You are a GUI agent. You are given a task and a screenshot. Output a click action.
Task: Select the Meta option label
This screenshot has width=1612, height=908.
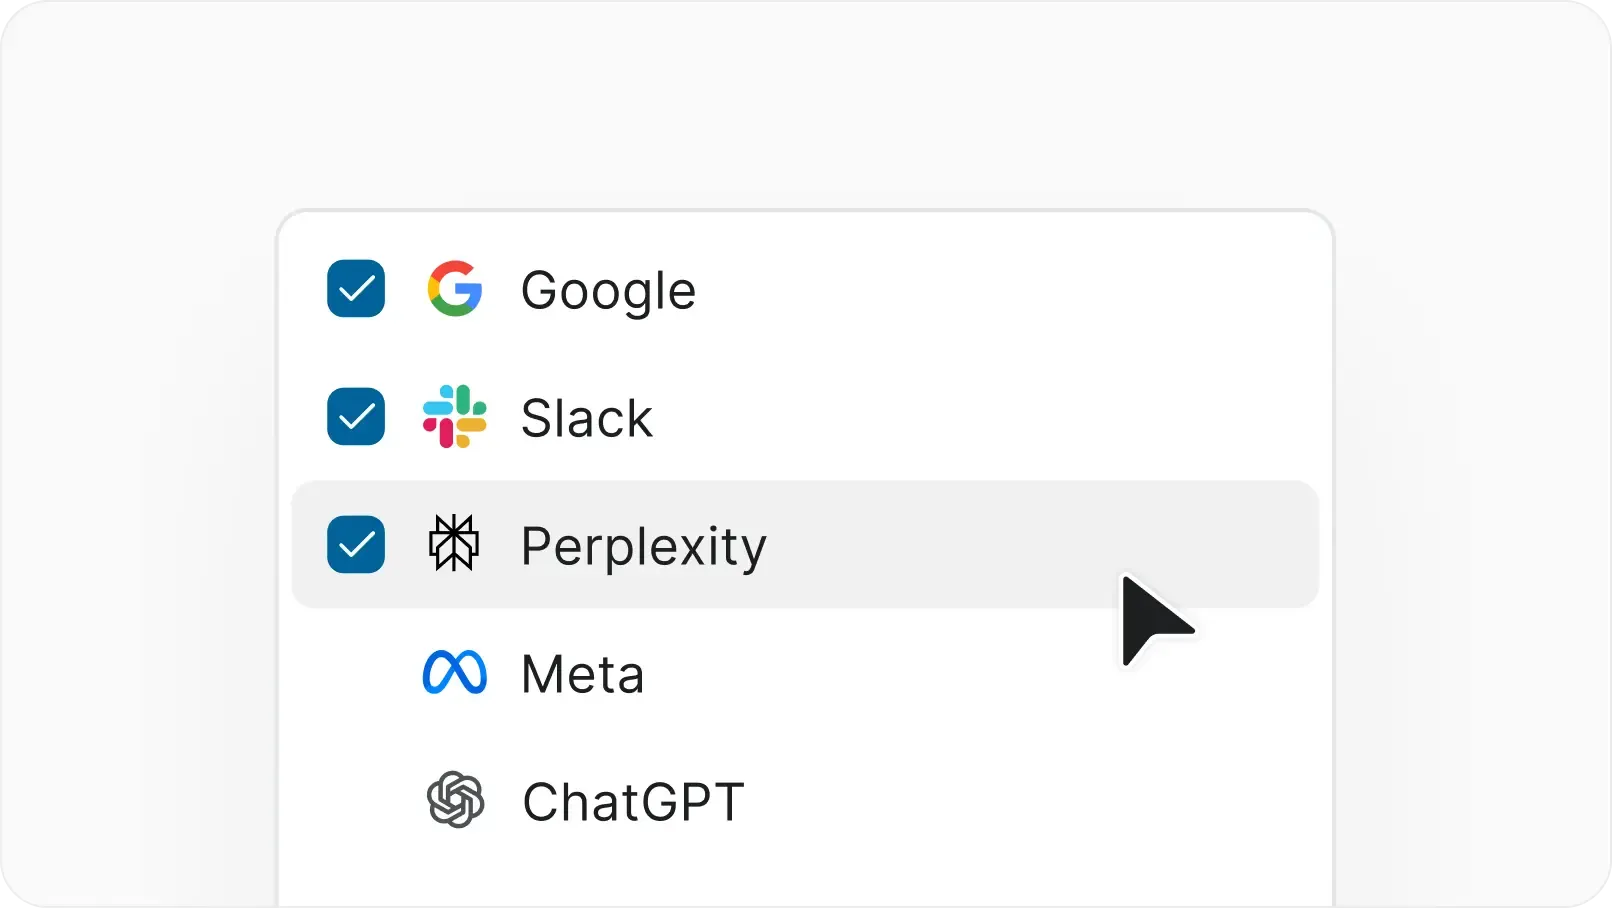(583, 674)
